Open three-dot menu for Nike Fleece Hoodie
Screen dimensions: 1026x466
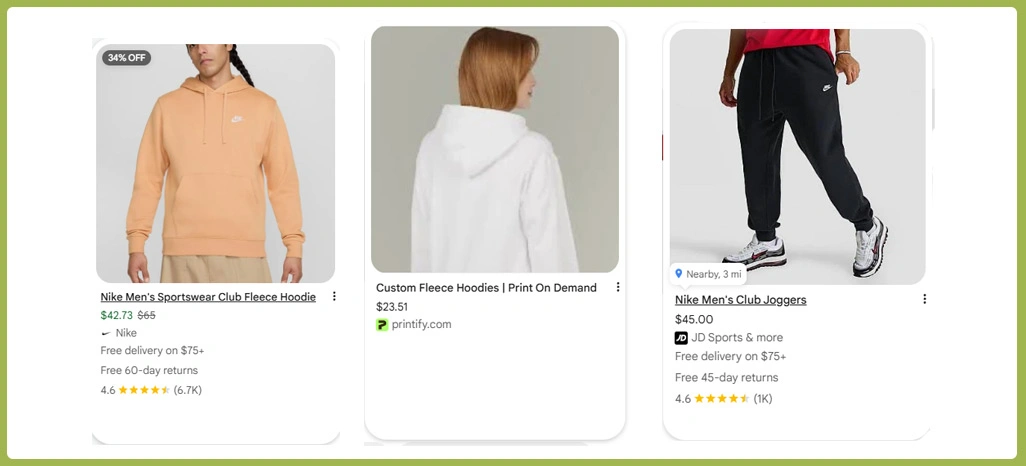click(x=334, y=297)
